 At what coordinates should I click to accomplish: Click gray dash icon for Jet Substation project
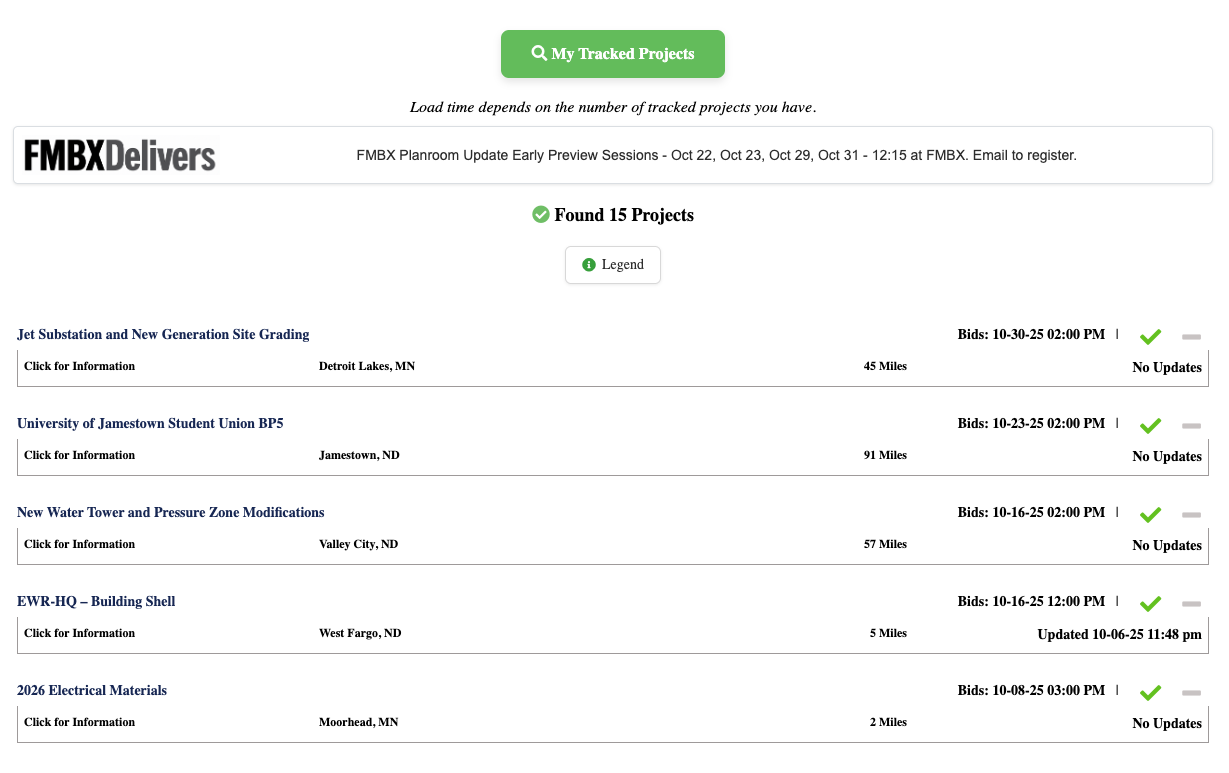pos(1191,337)
